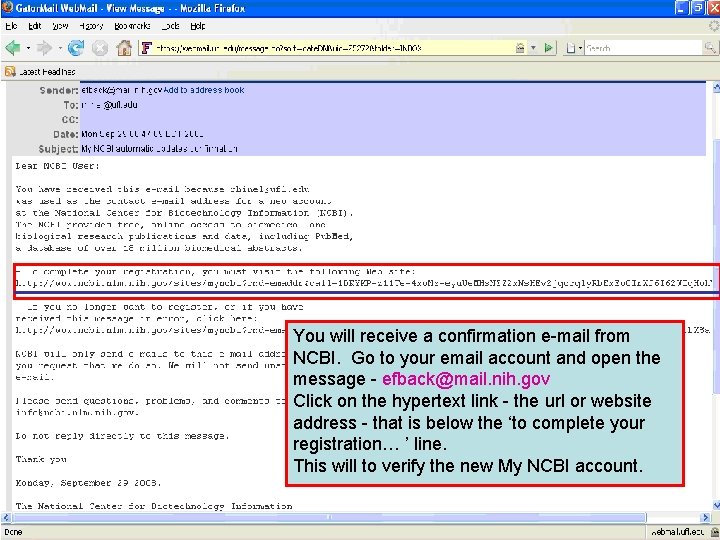Click the search magnifier icon
The image size is (720, 540).
[x=710, y=48]
